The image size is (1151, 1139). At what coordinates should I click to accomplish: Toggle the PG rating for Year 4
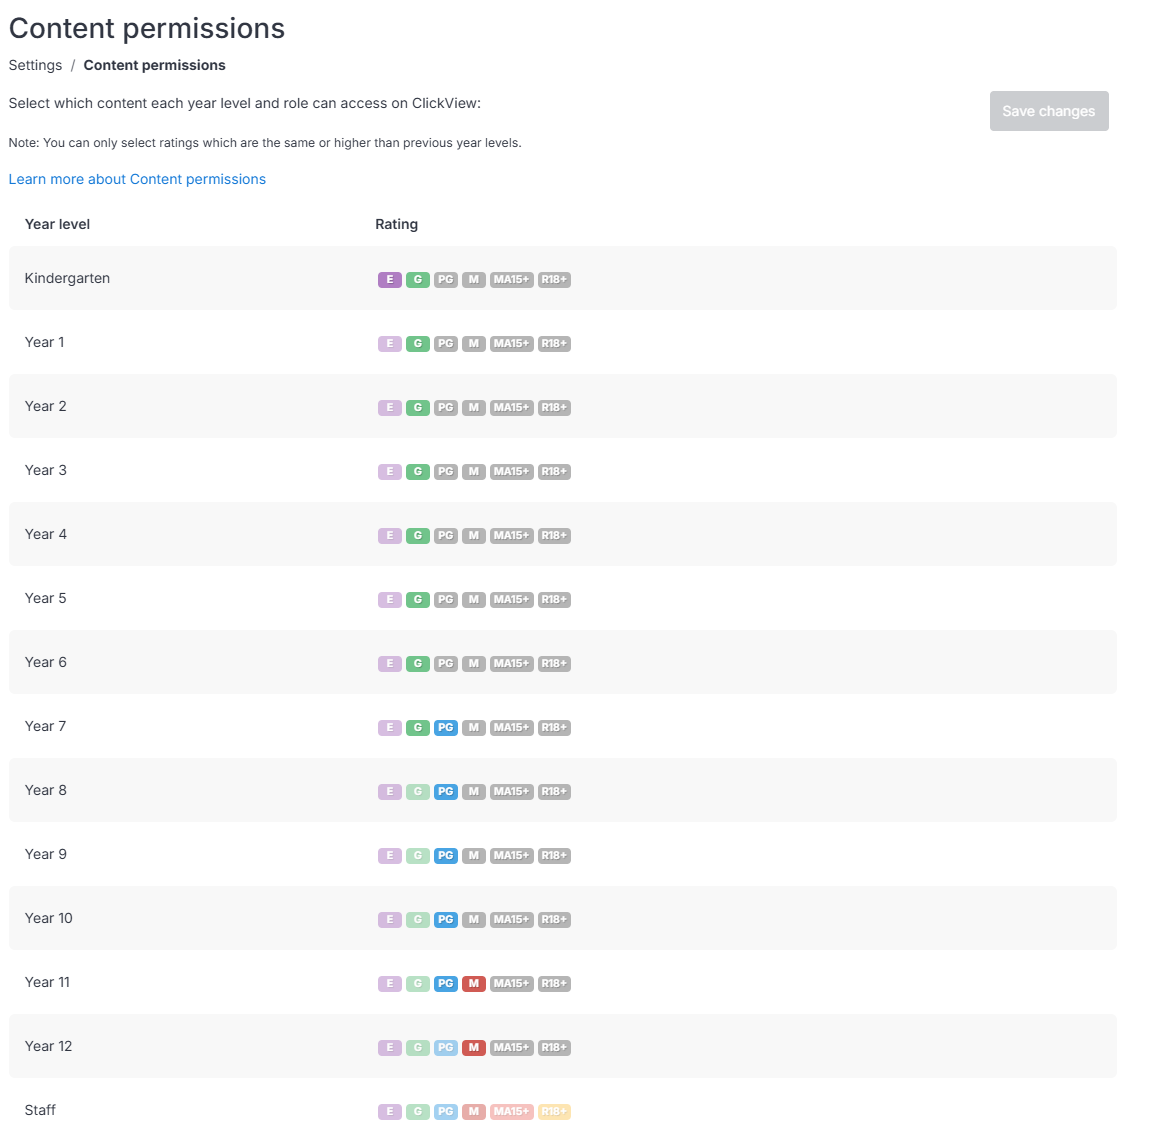[446, 536]
